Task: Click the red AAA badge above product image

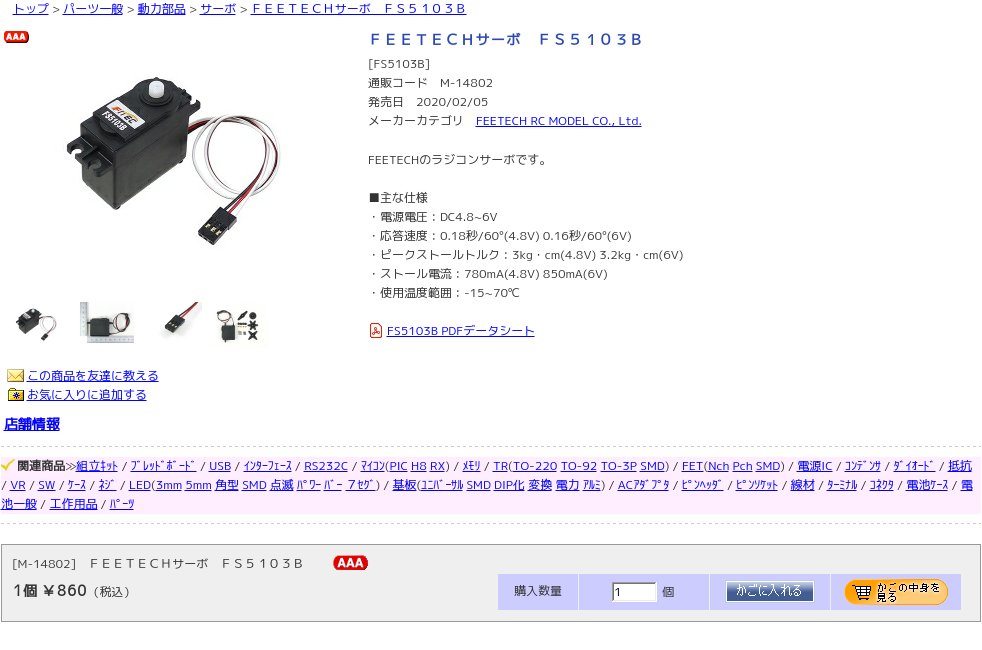Action: [16, 37]
